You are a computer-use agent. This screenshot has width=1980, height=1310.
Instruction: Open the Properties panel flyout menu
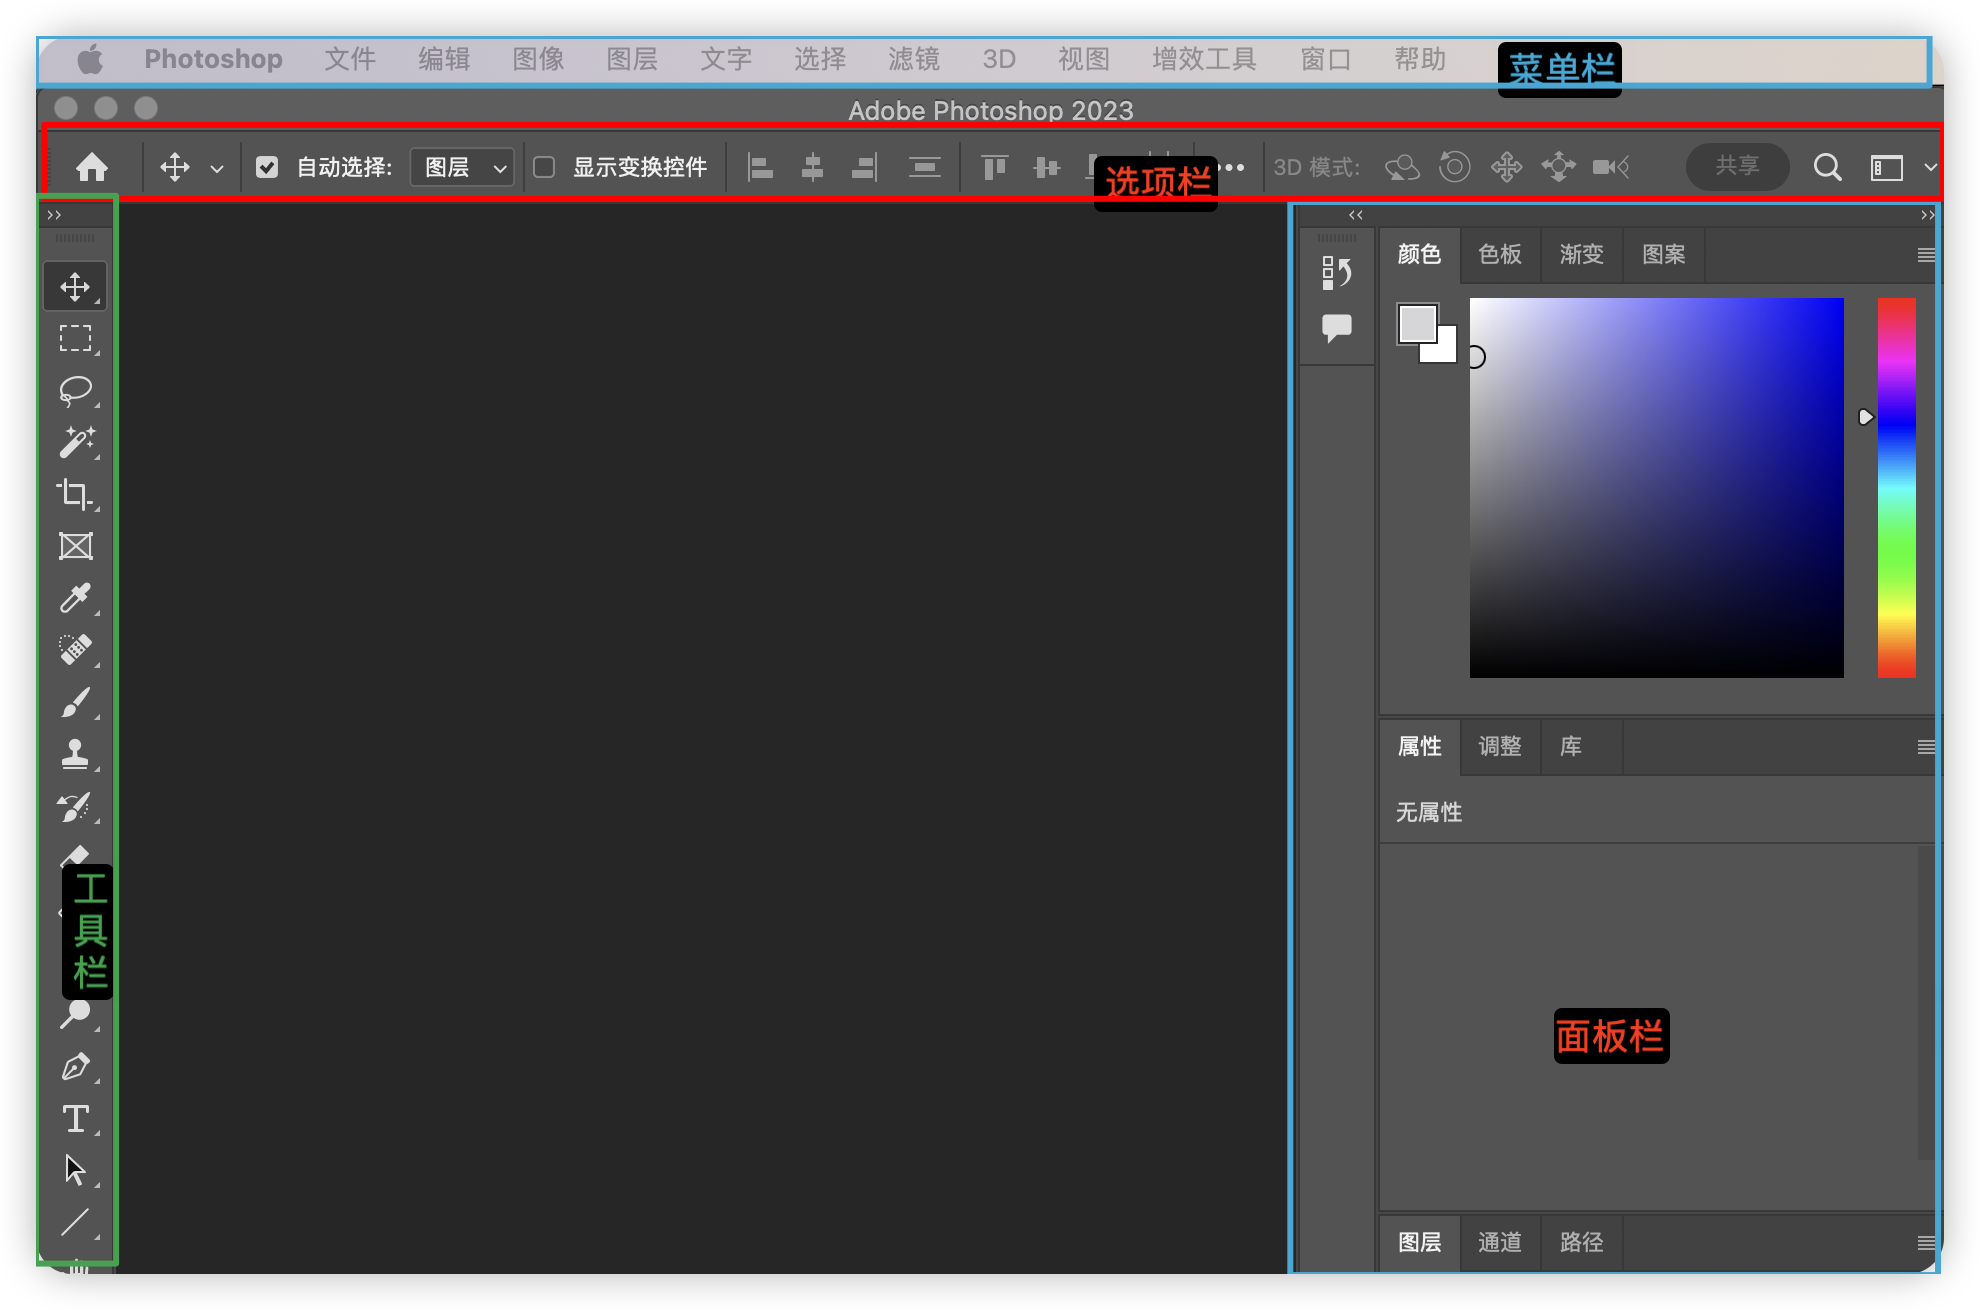(x=1926, y=747)
